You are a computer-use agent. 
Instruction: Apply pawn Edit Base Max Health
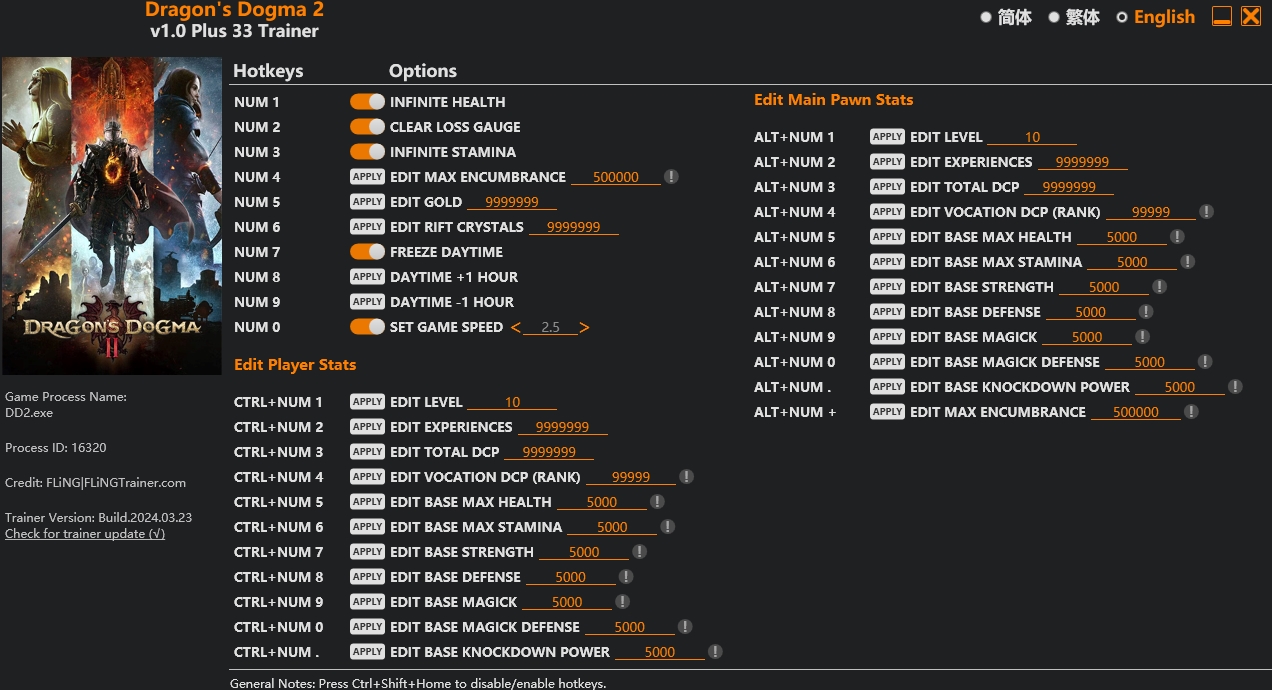click(887, 237)
